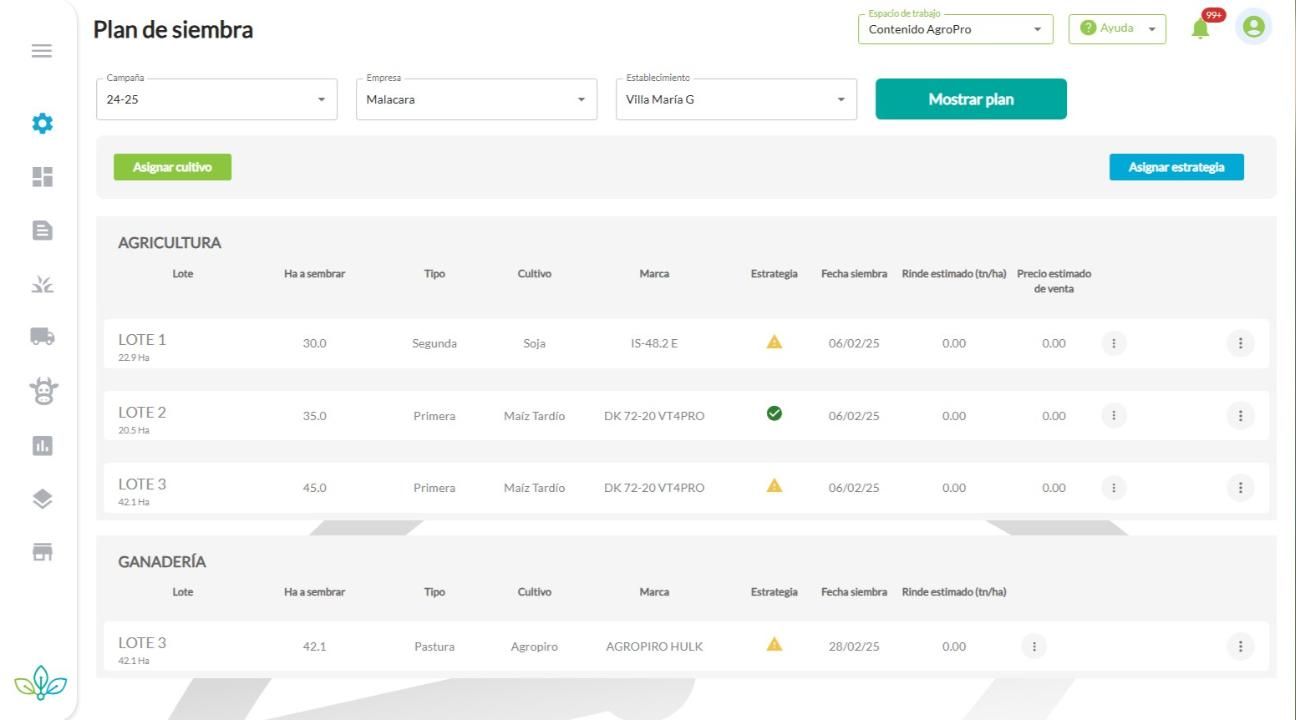1300x720 pixels.
Task: Open the cow livestock sidebar icon
Action: (x=42, y=391)
